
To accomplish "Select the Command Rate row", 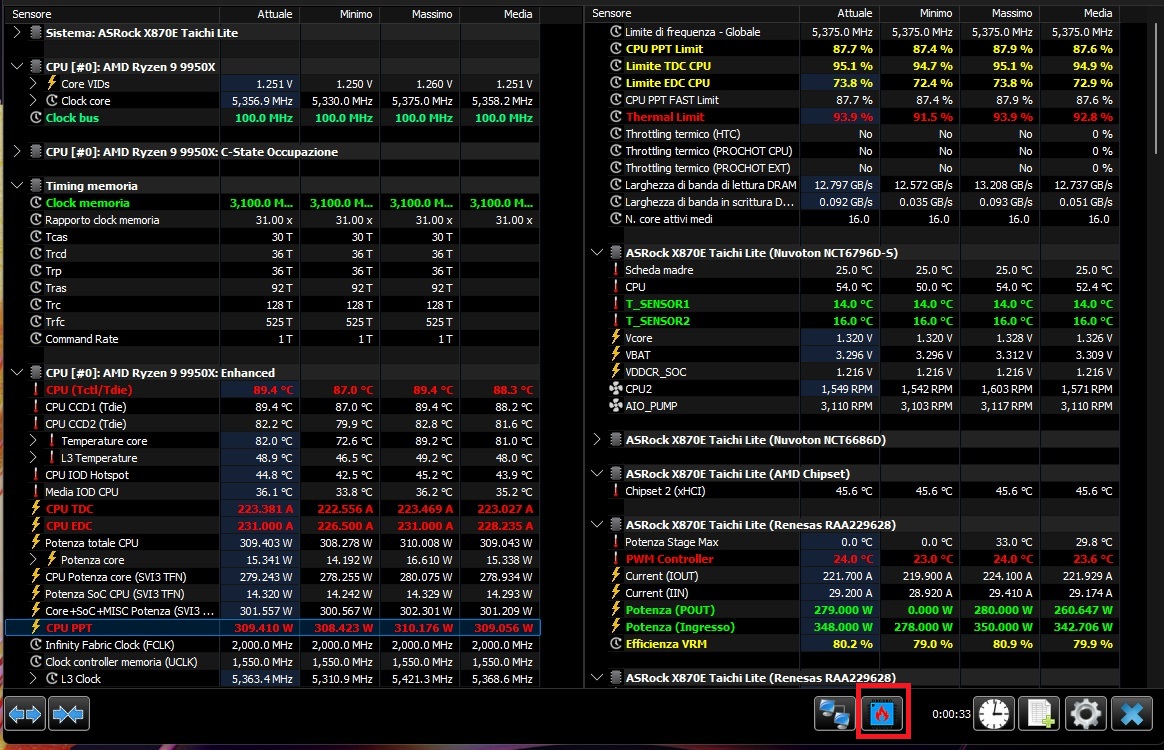I will point(272,339).
